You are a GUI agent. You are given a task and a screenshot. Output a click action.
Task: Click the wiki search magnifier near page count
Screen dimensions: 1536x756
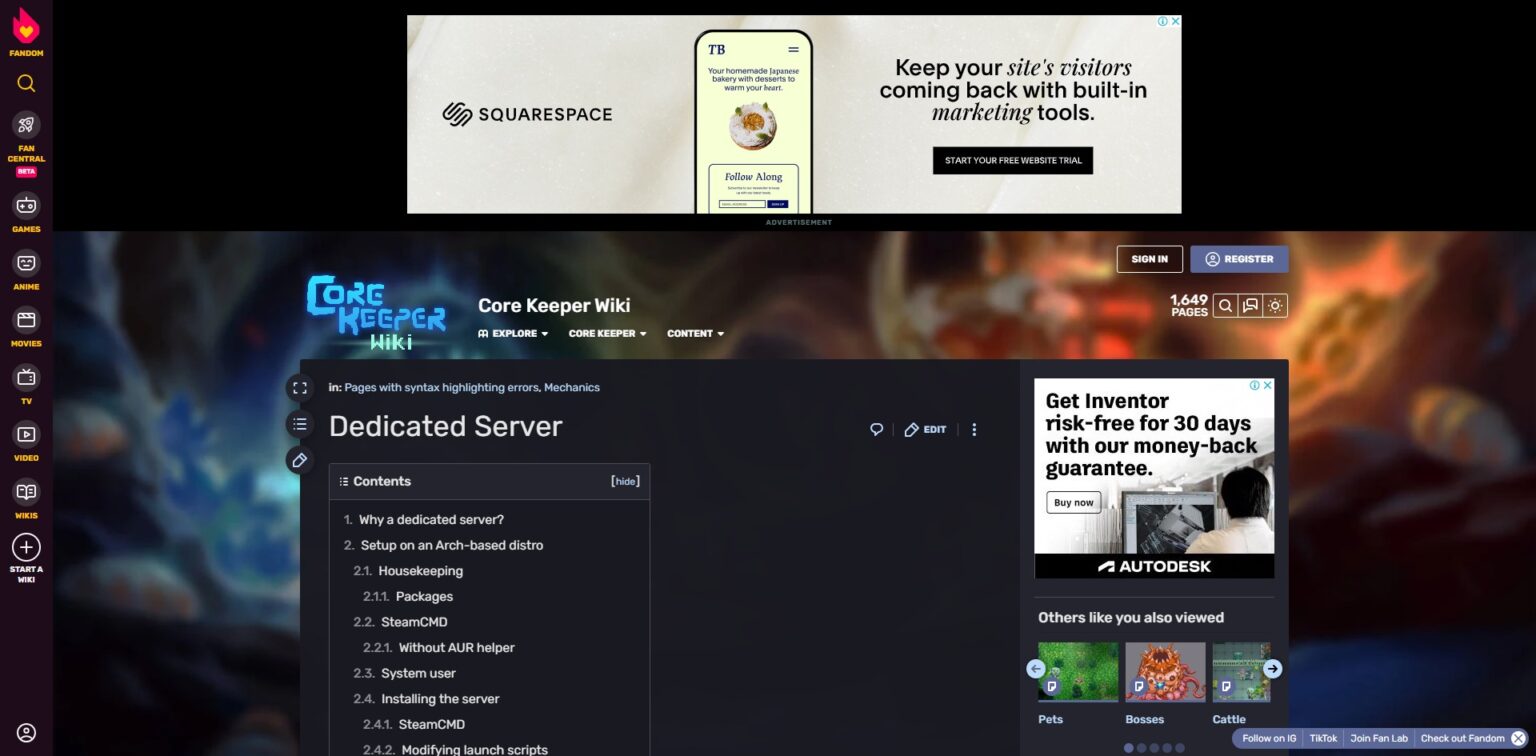click(1225, 306)
